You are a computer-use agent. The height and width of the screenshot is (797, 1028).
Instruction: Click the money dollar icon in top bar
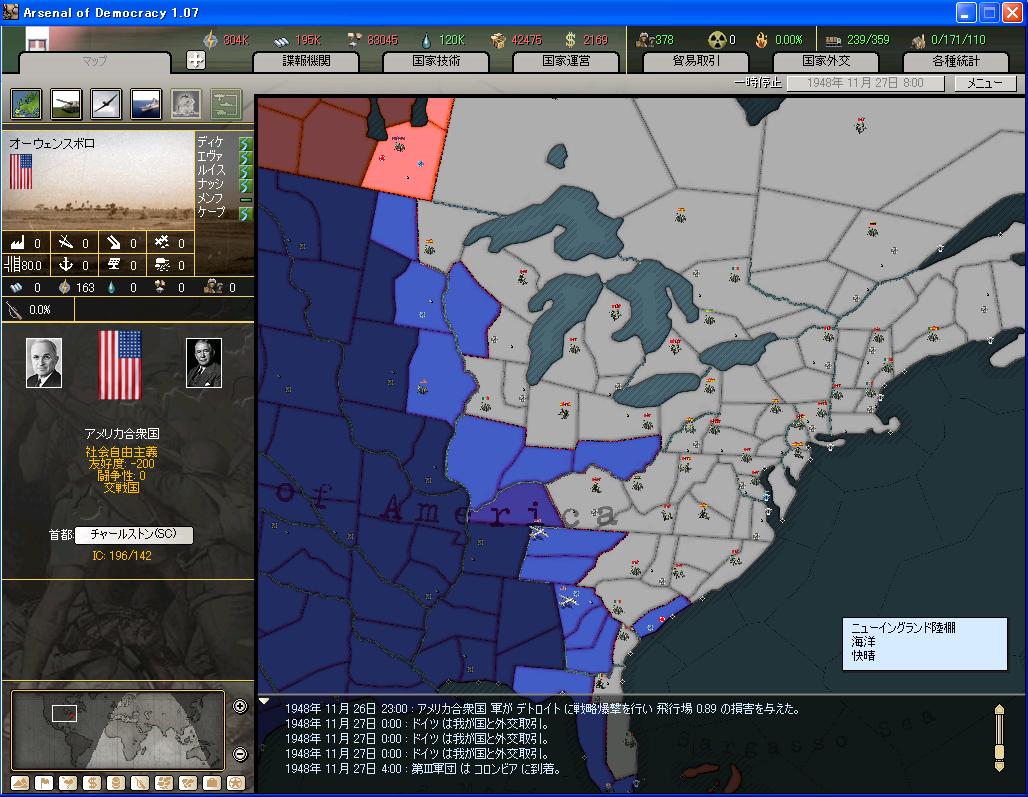tap(570, 40)
